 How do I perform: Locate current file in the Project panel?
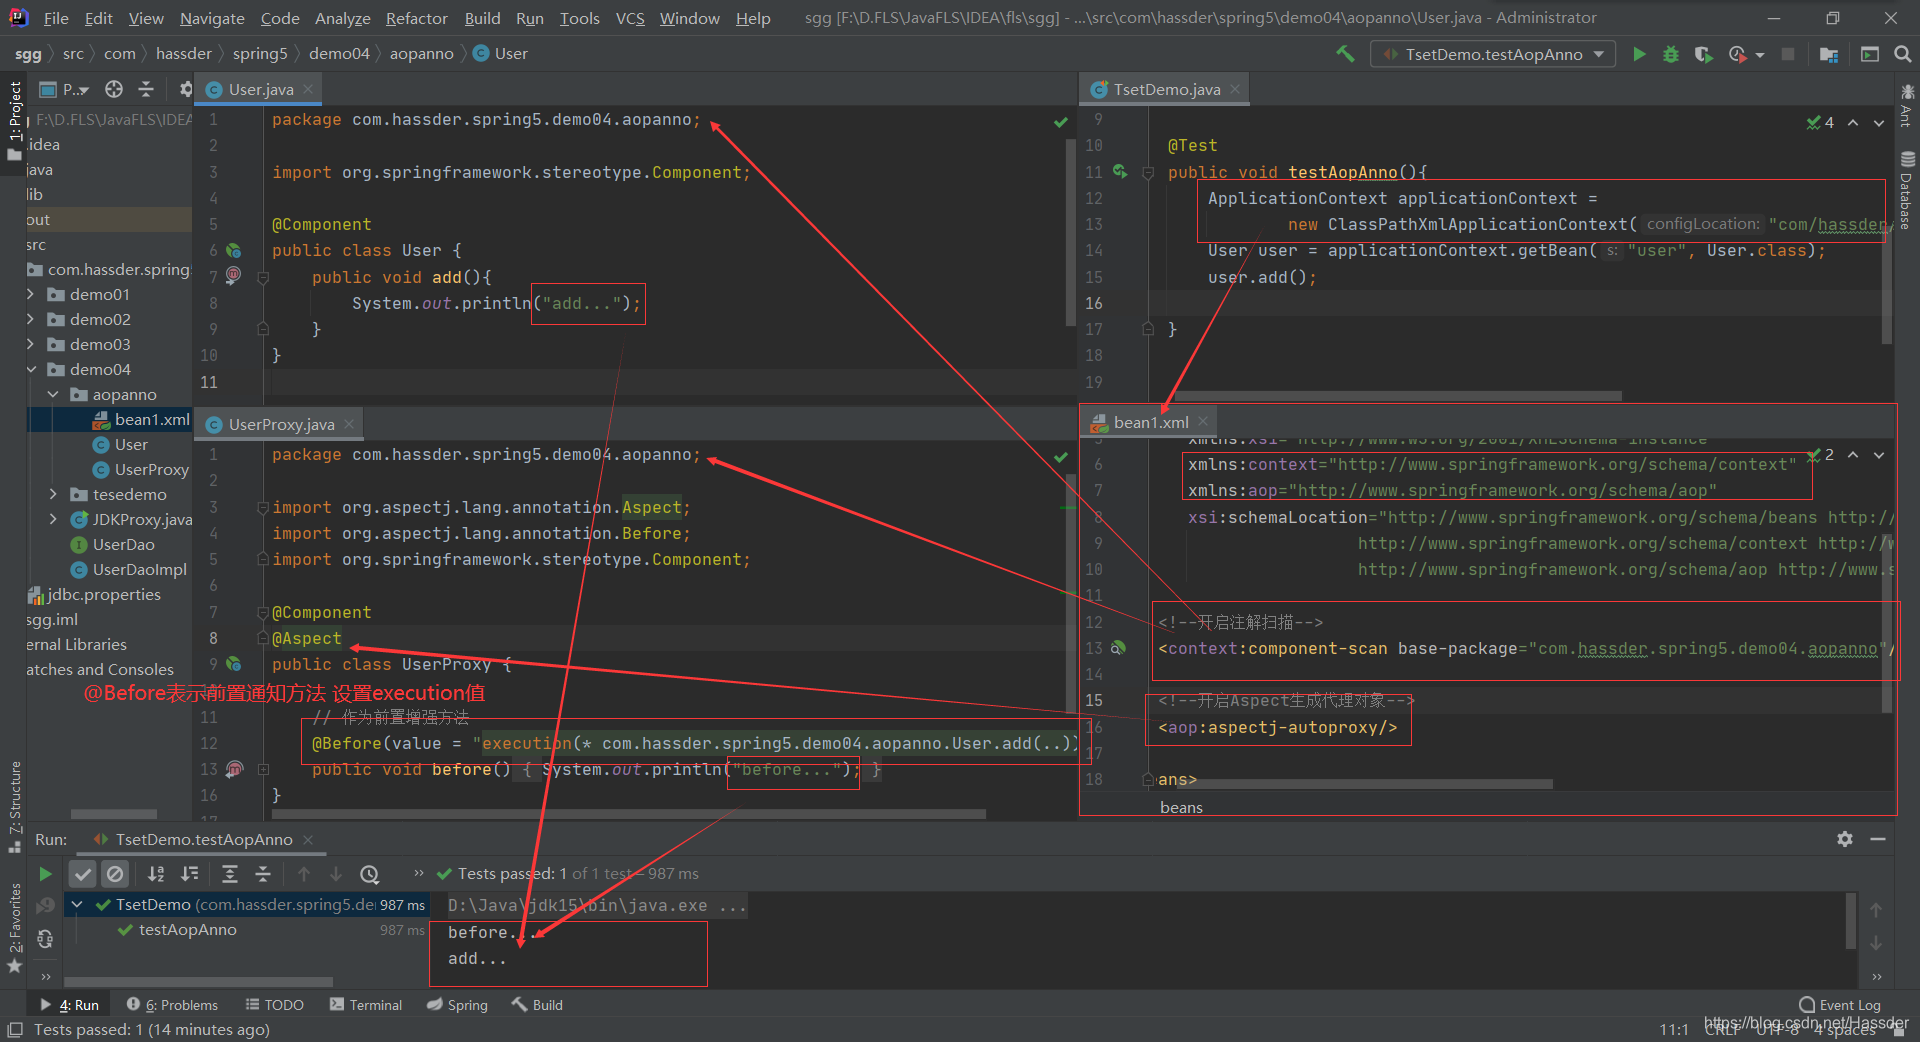coord(114,89)
